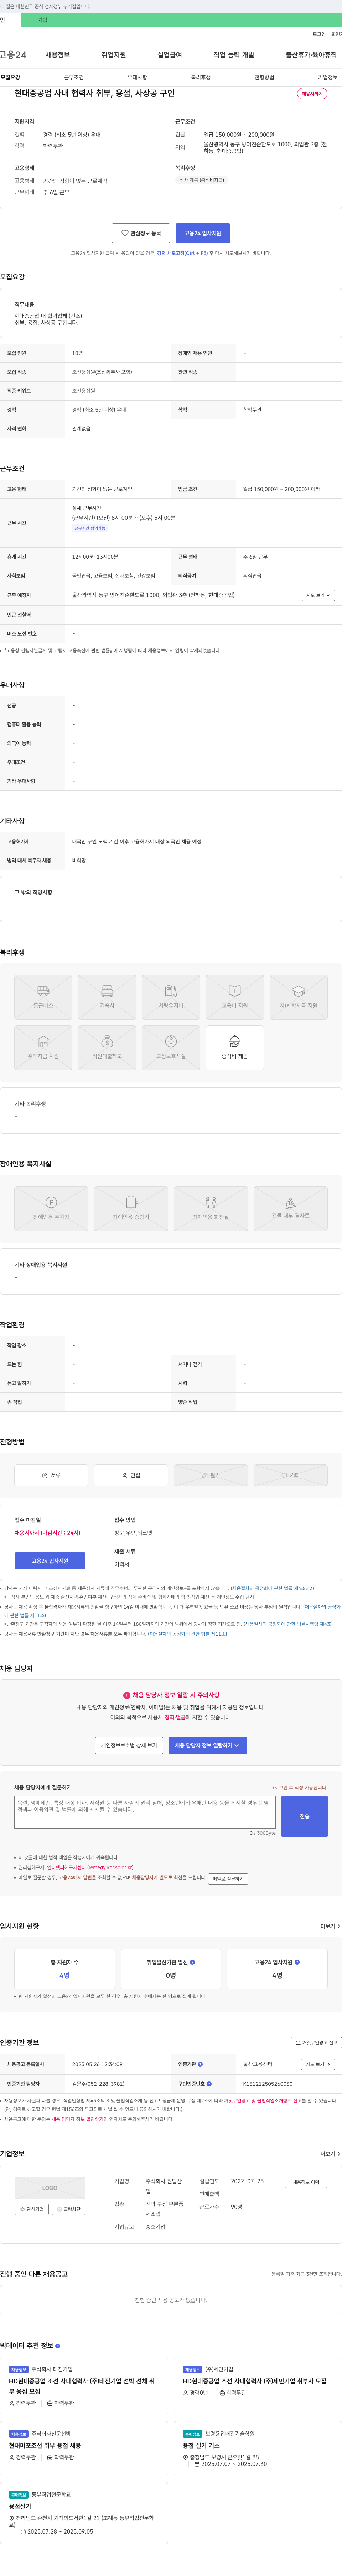The image size is (342, 2576).
Task: Click the 전송 send button
Action: coord(304,1816)
